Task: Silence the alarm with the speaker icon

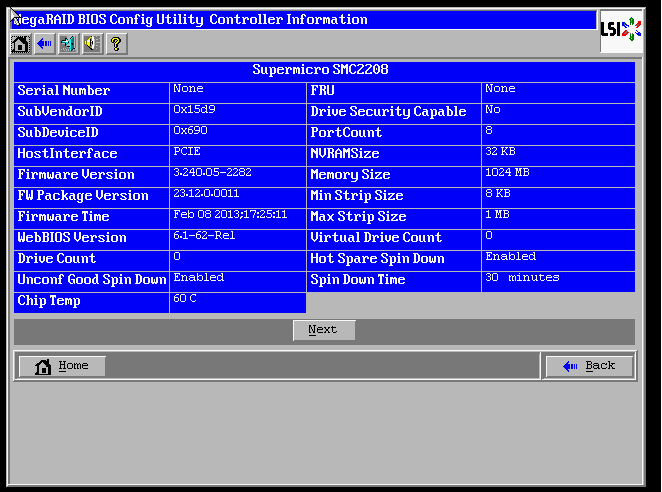Action: (x=92, y=43)
